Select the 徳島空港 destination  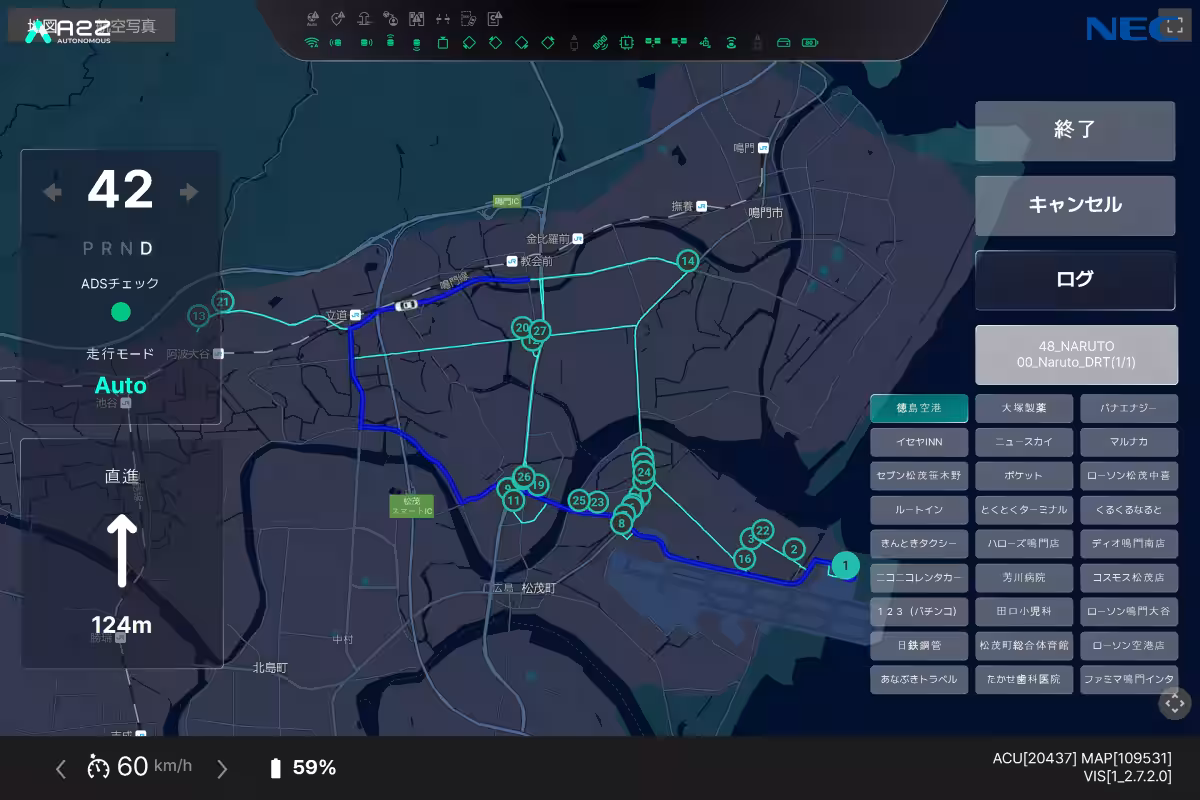tap(918, 408)
